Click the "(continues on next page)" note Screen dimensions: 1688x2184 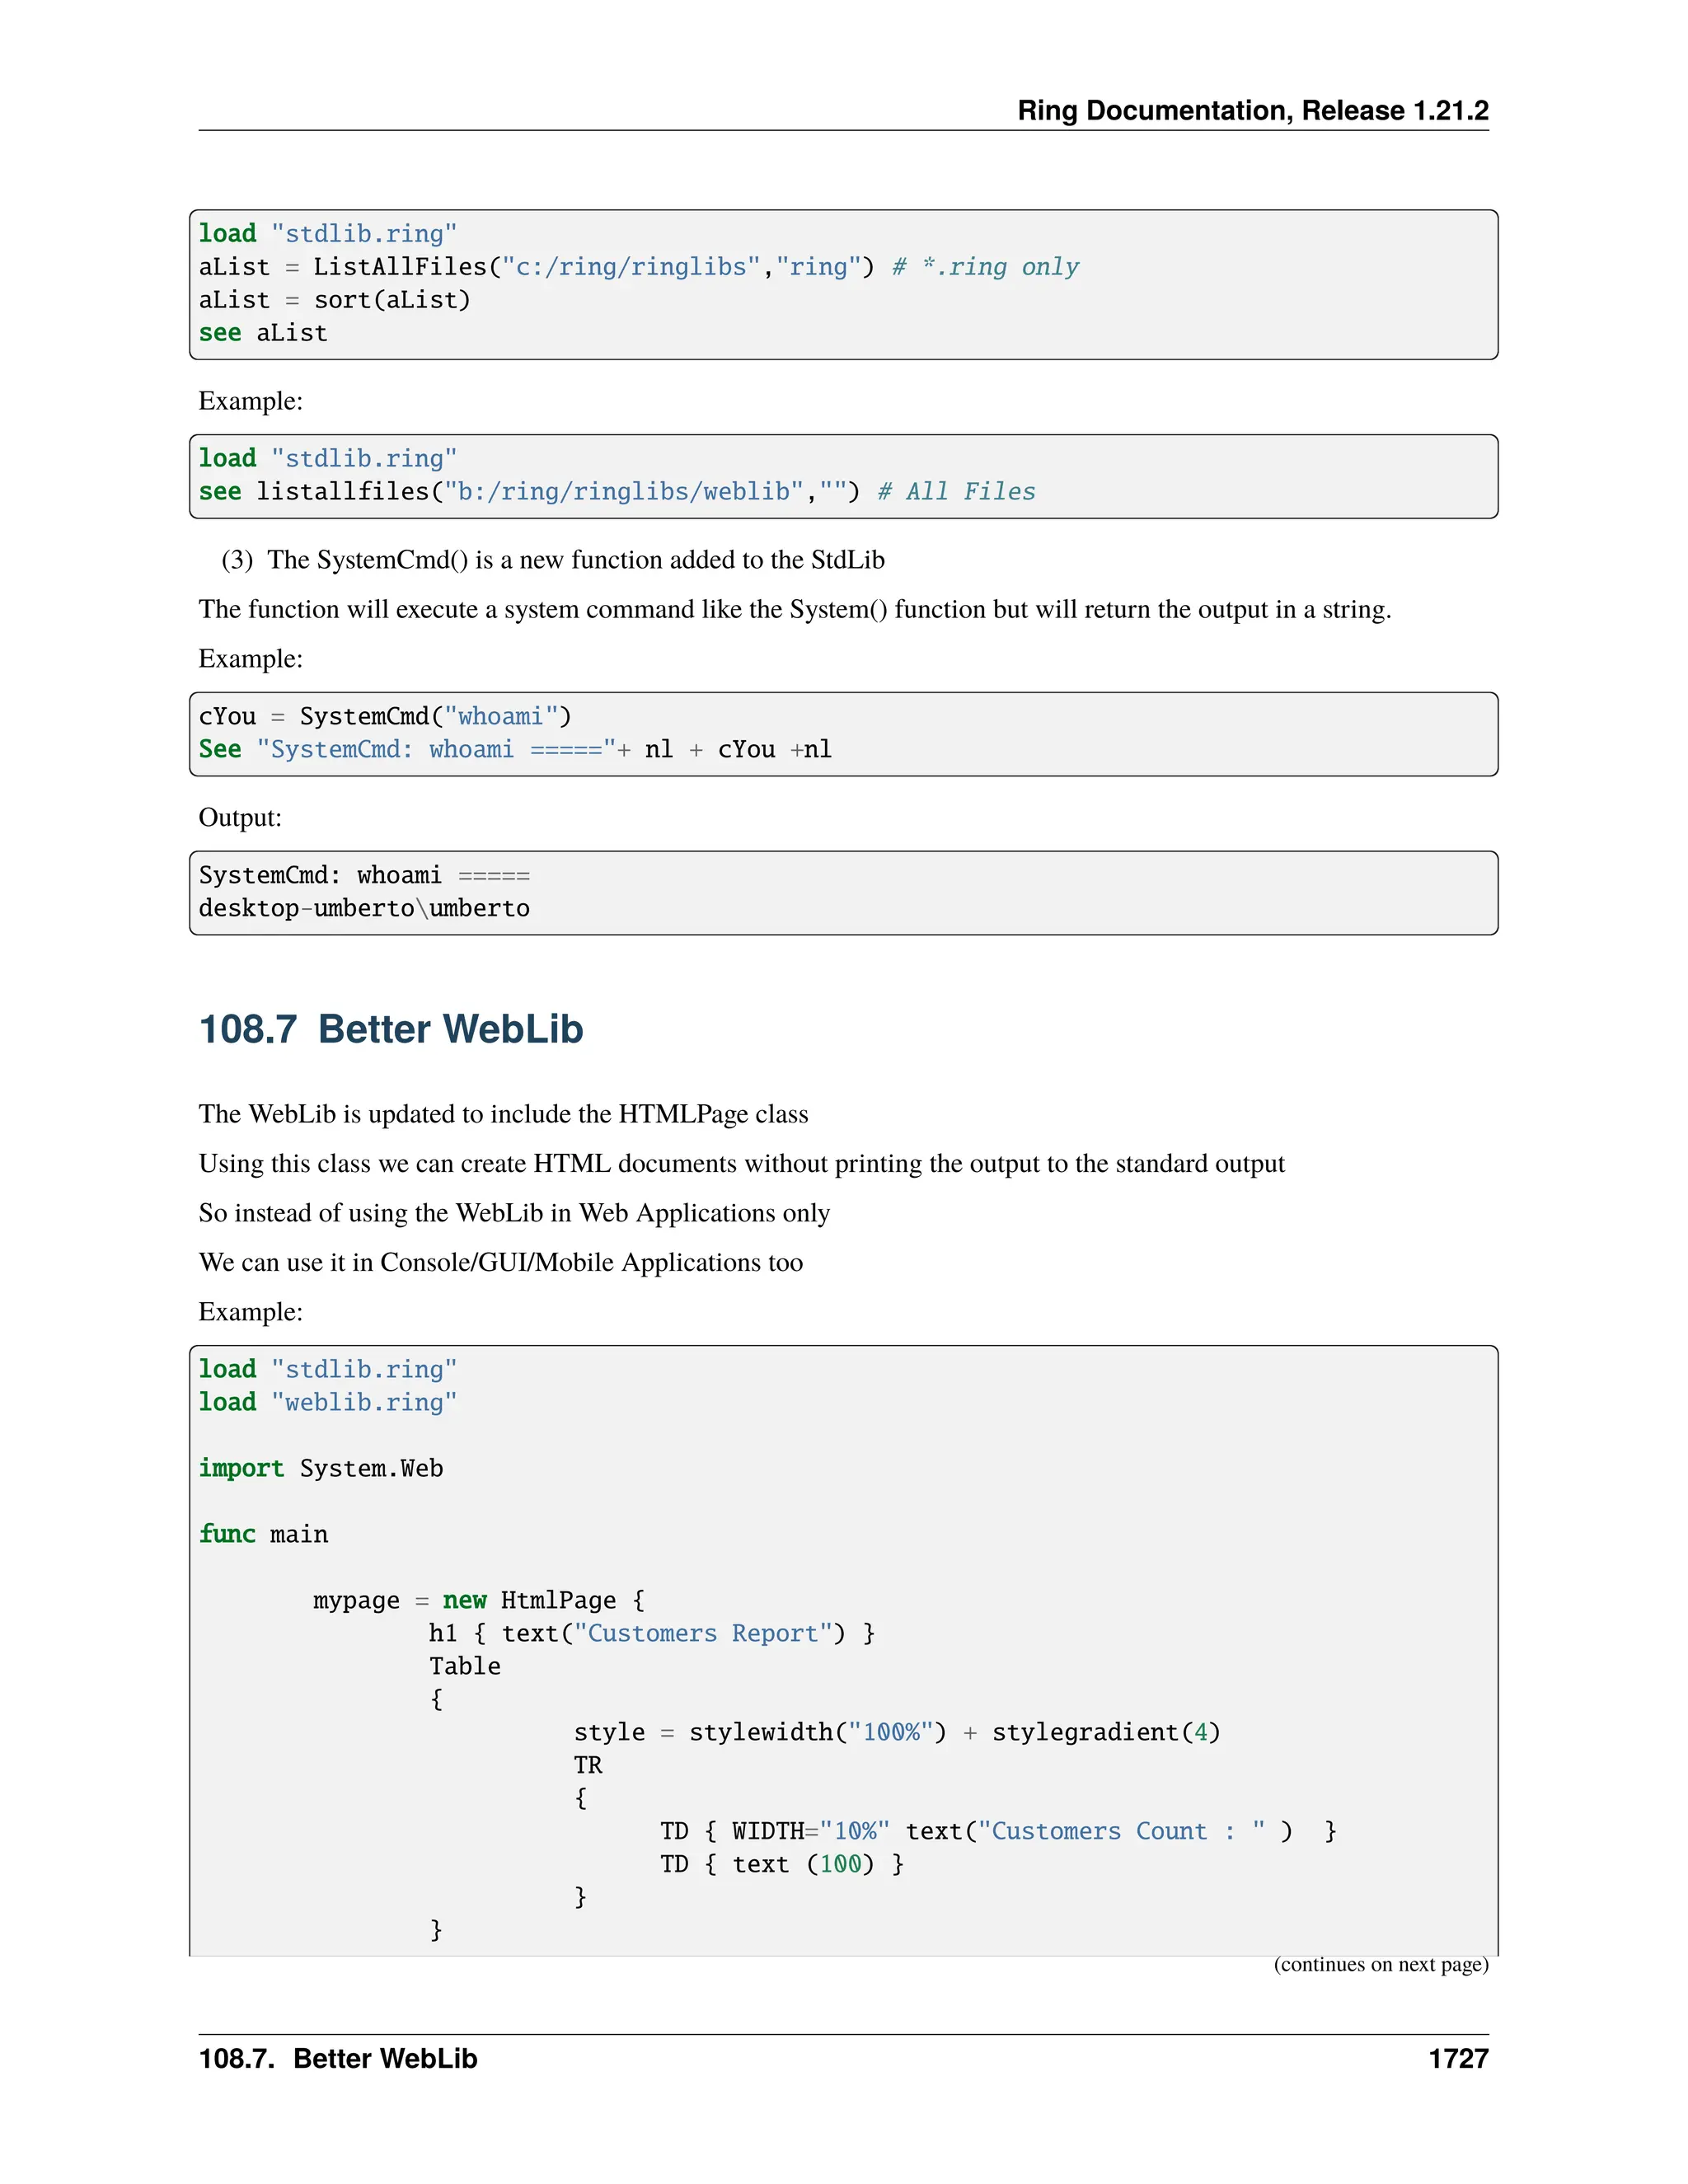(x=1380, y=1964)
